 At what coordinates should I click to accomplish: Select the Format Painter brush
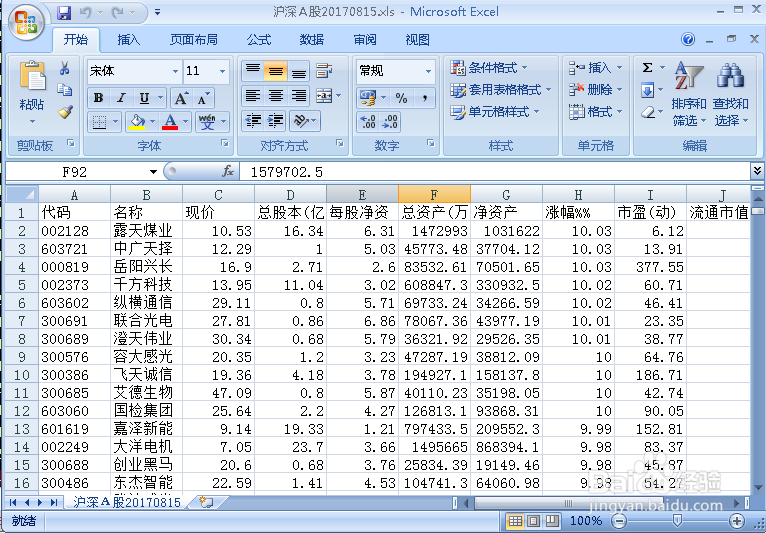64,112
